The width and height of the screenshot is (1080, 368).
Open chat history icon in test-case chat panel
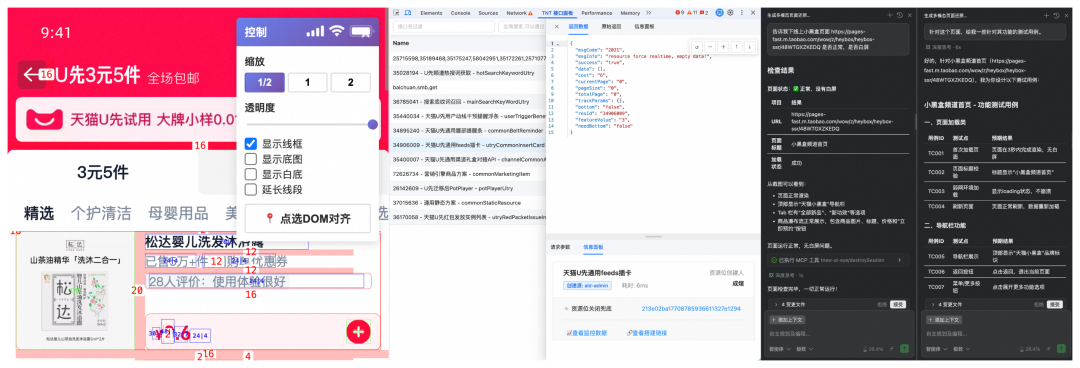(x=1056, y=15)
